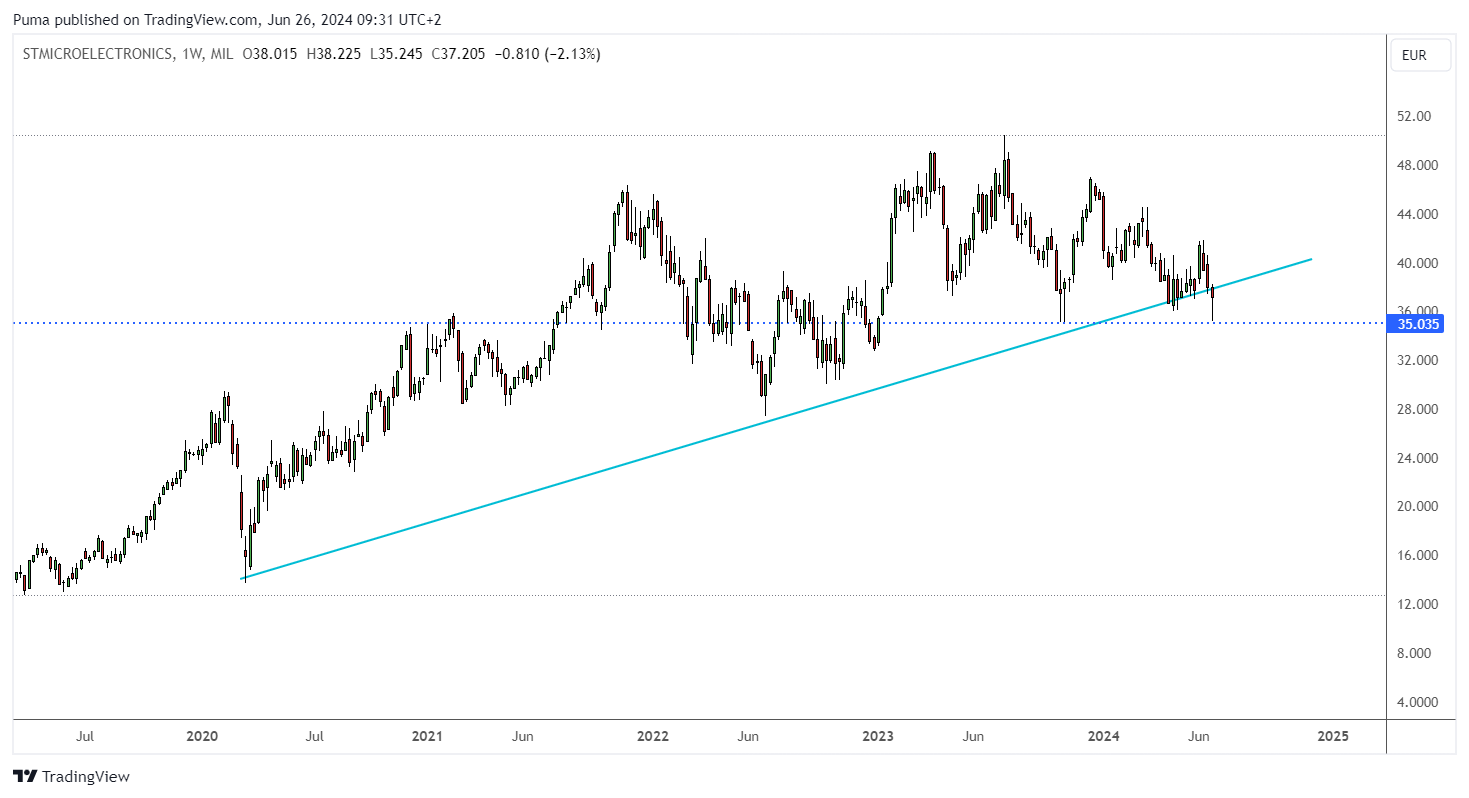The width and height of the screenshot is (1469, 798).
Task: Click the 2025 label on time axis
Action: pos(1332,736)
